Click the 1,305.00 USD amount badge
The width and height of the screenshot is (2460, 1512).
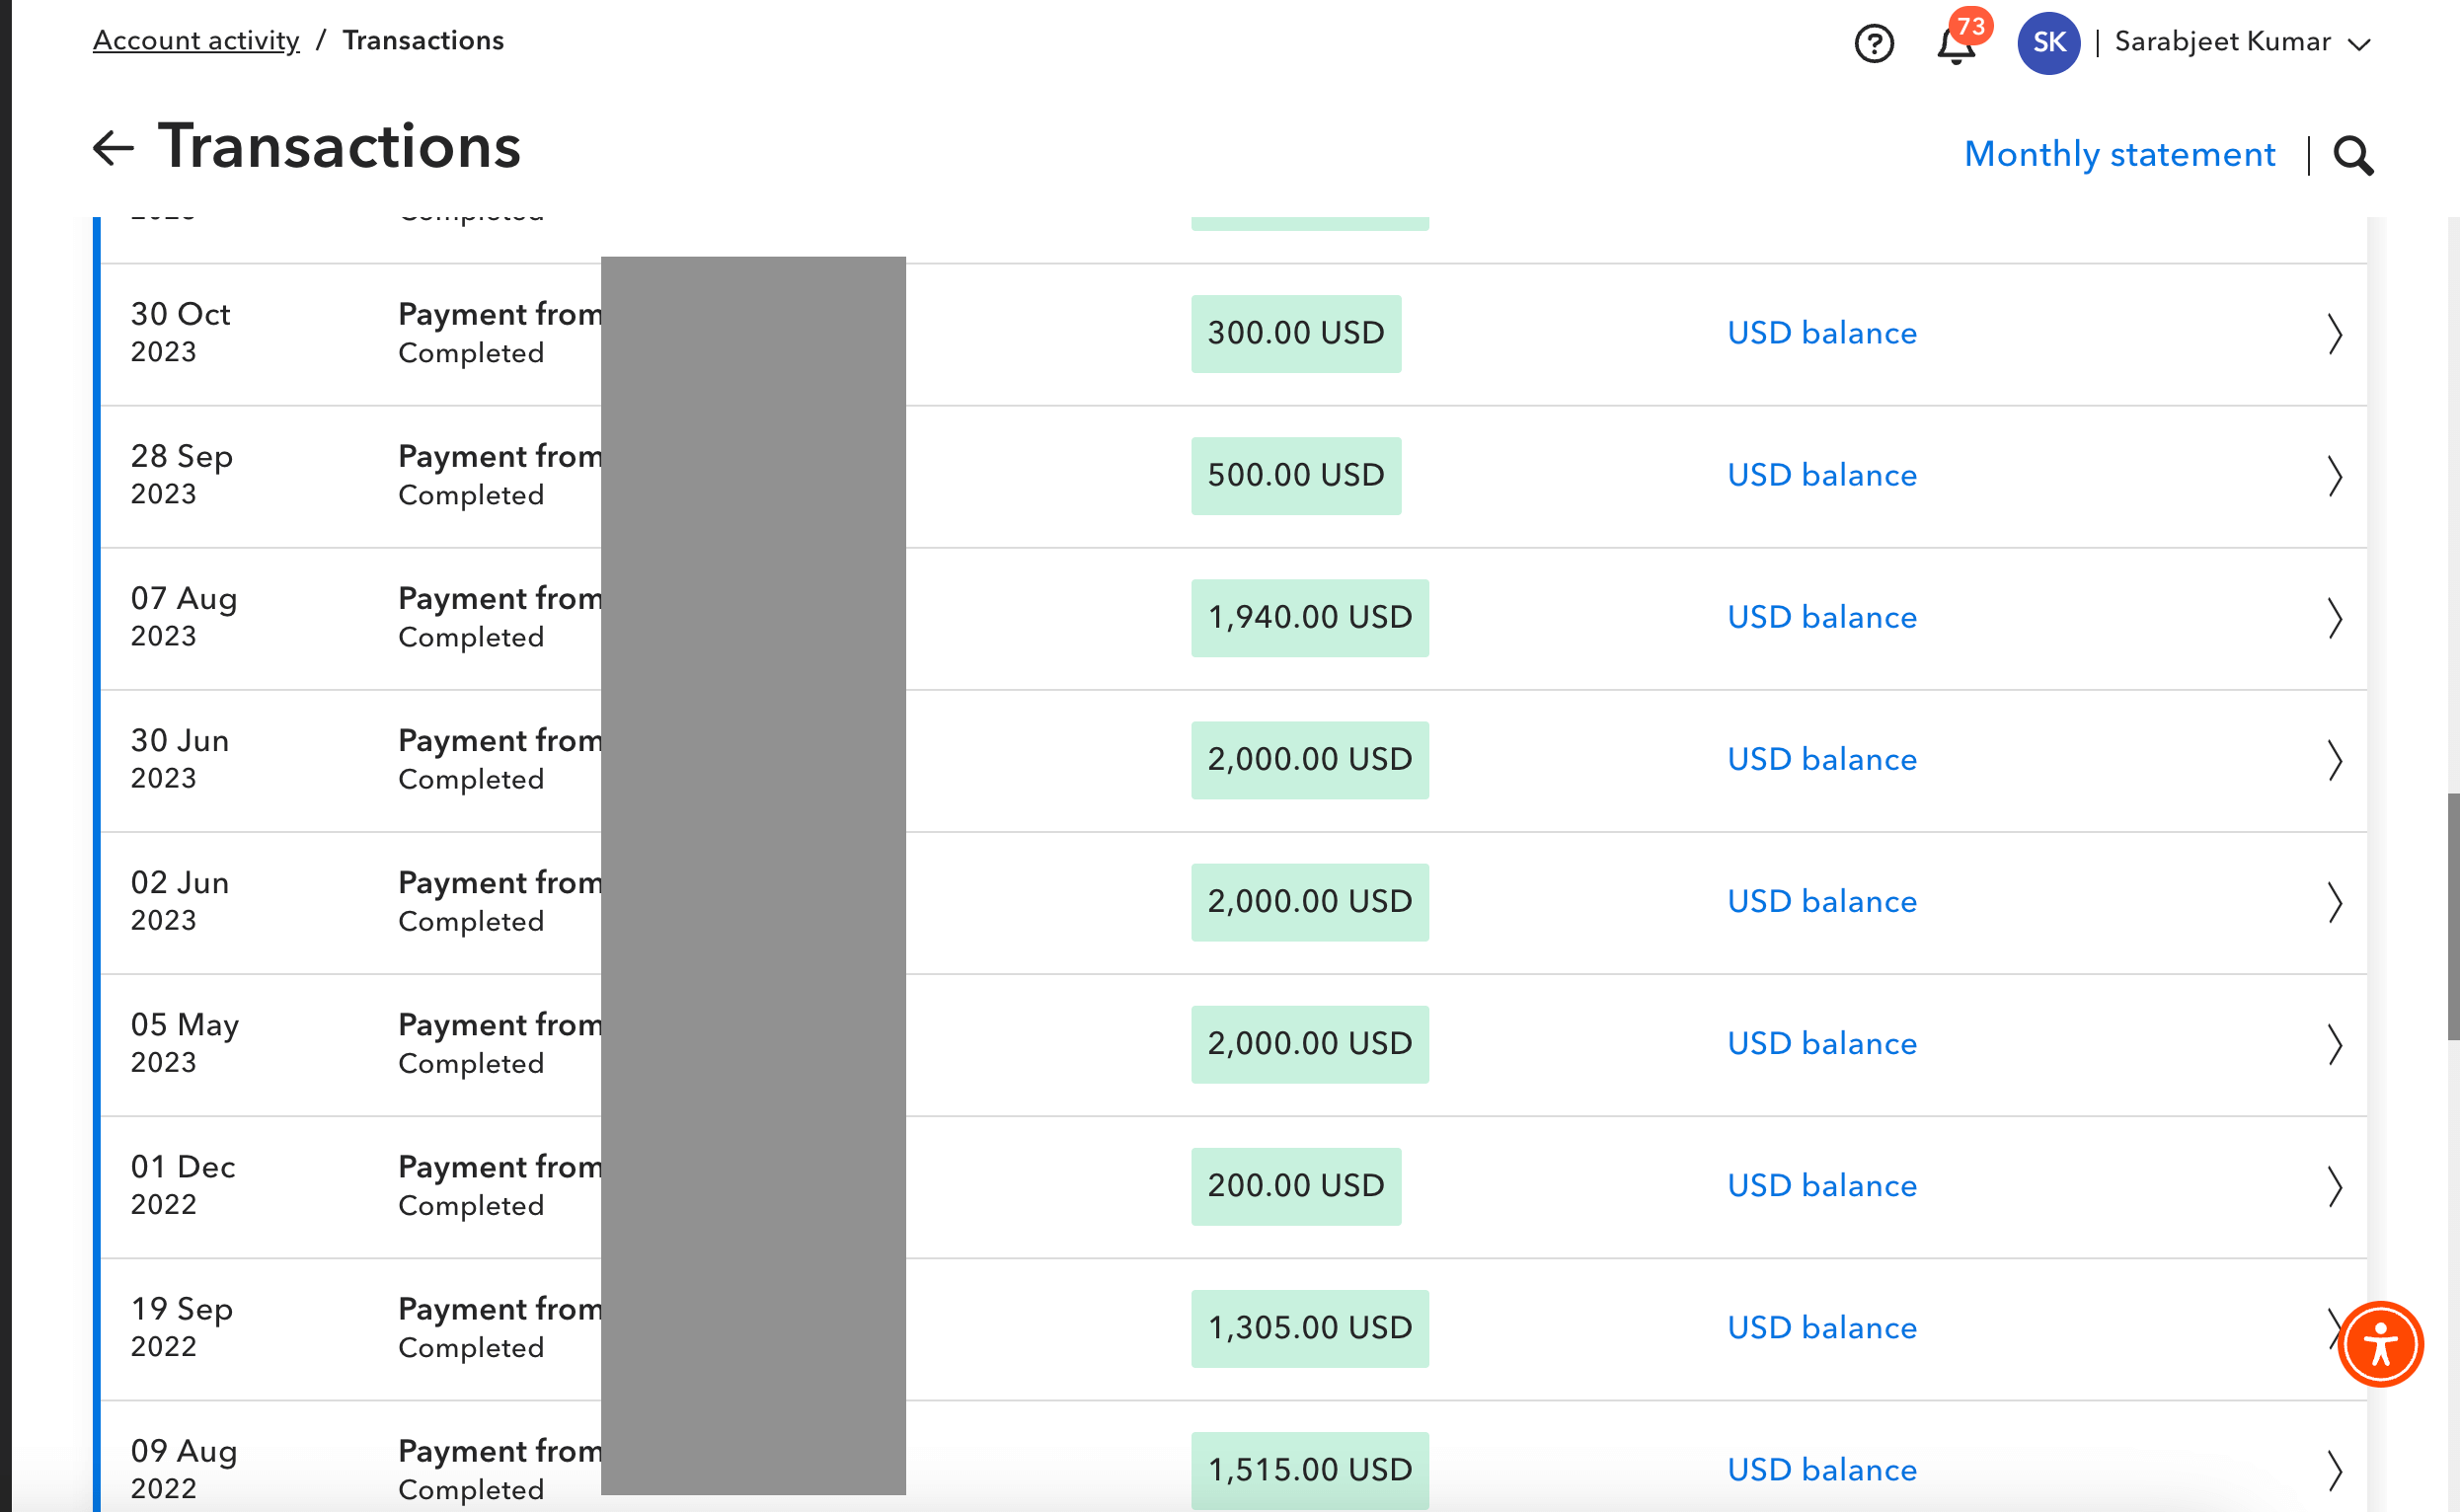click(x=1309, y=1327)
